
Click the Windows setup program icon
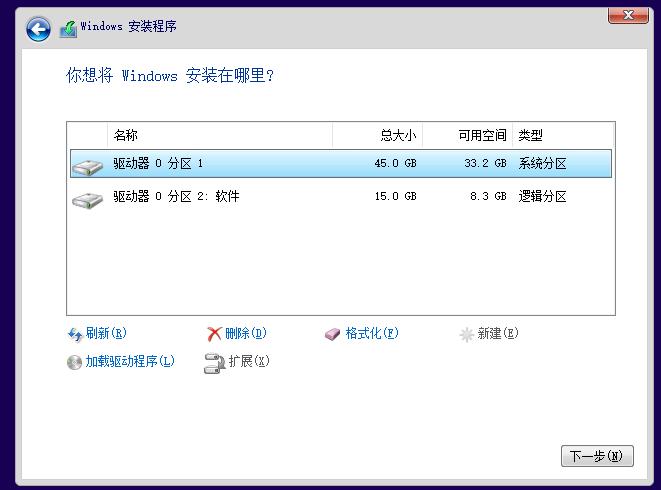68,29
